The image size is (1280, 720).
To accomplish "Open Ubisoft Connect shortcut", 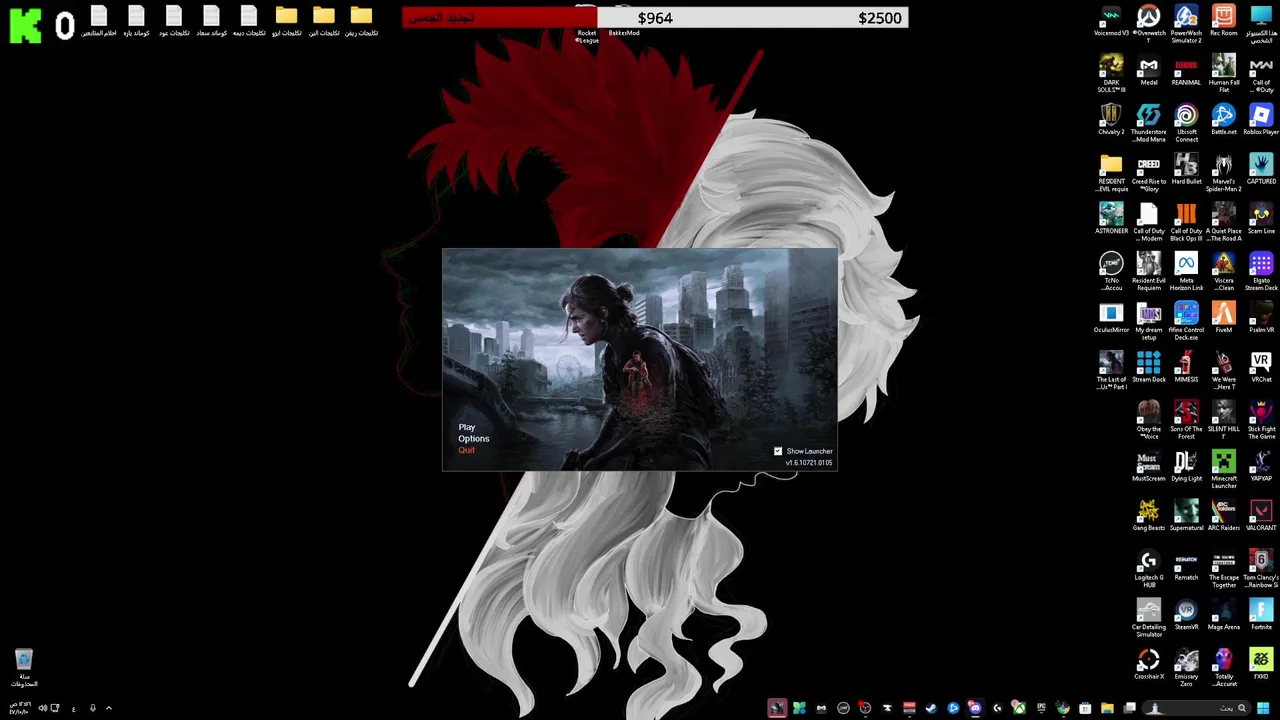I will pos(1186,121).
